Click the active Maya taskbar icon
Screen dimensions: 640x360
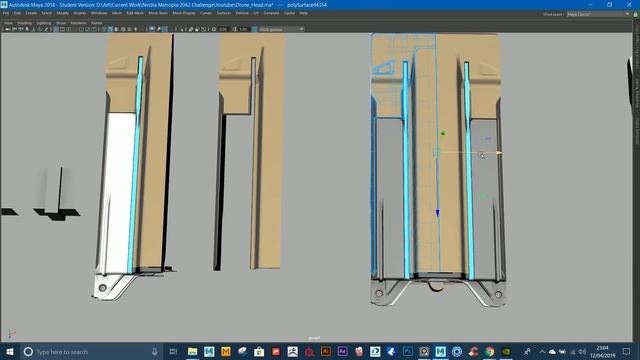(x=440, y=351)
